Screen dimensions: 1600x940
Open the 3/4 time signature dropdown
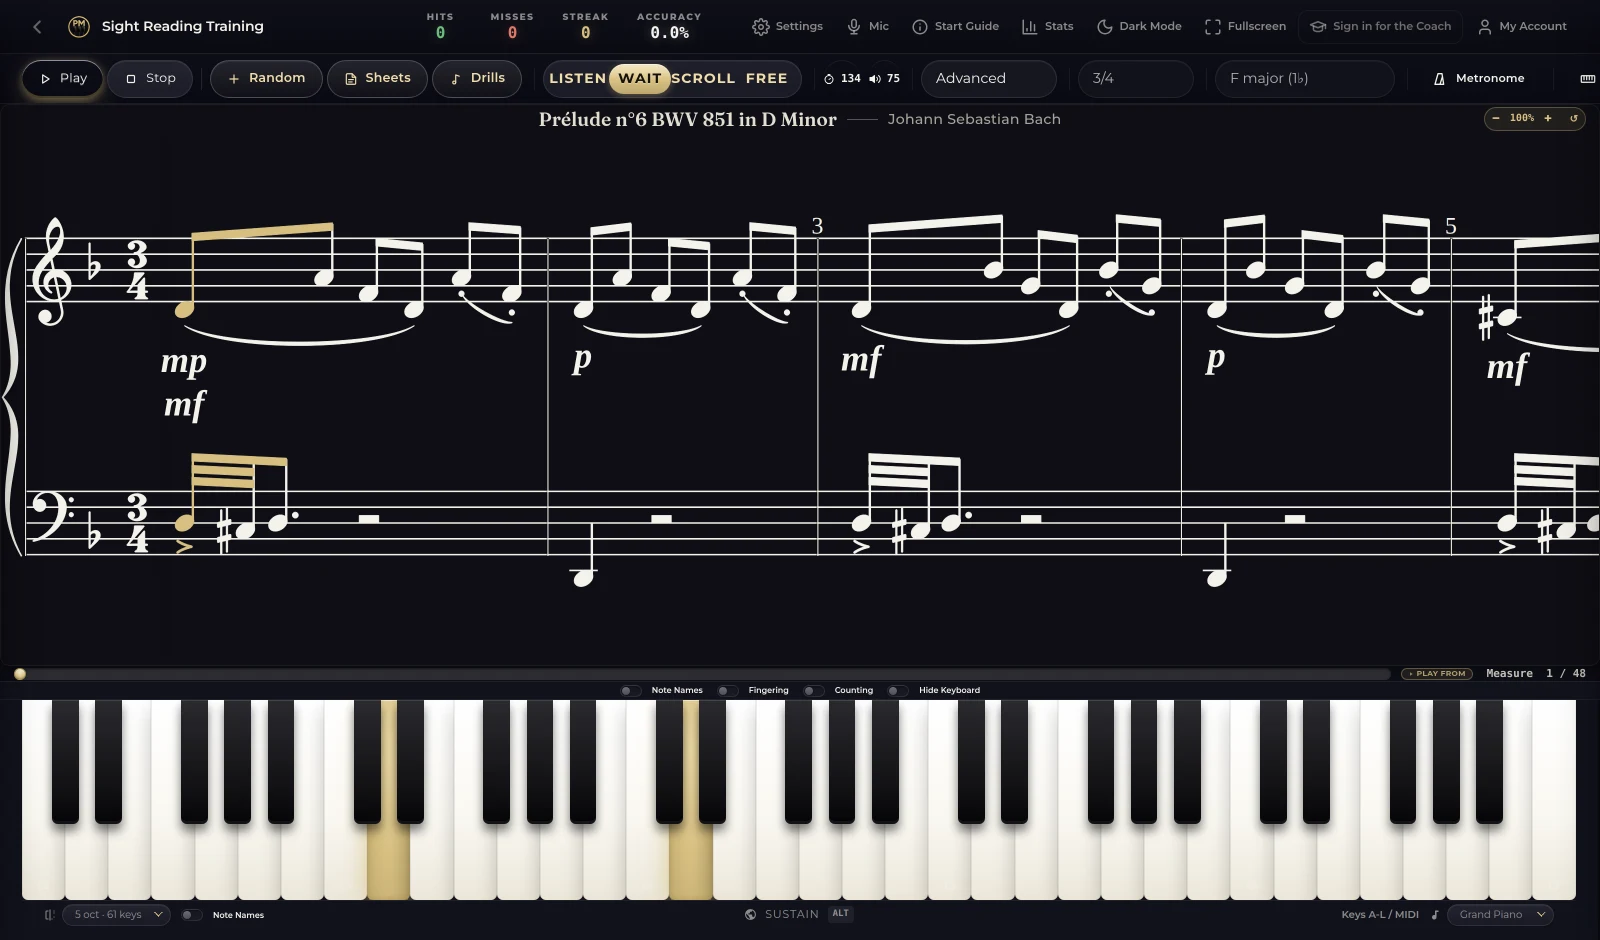click(x=1135, y=79)
